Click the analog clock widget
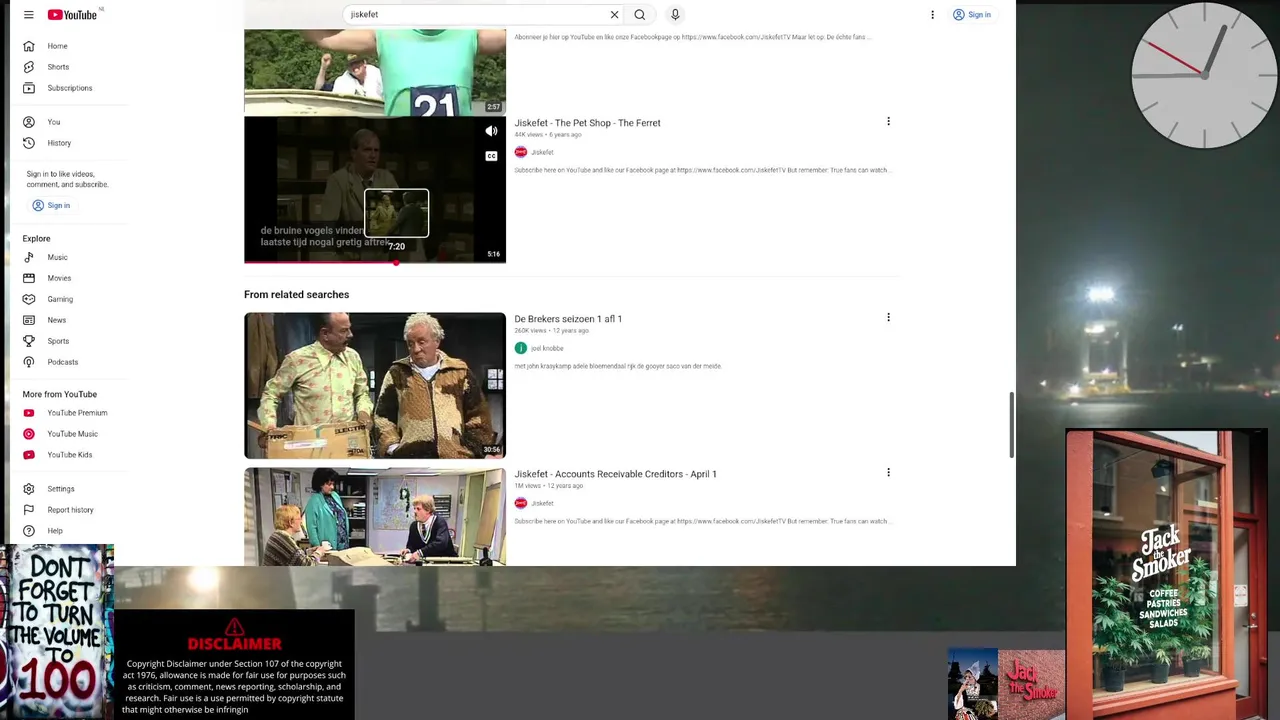Viewport: 1280px width, 720px height. click(1203, 76)
